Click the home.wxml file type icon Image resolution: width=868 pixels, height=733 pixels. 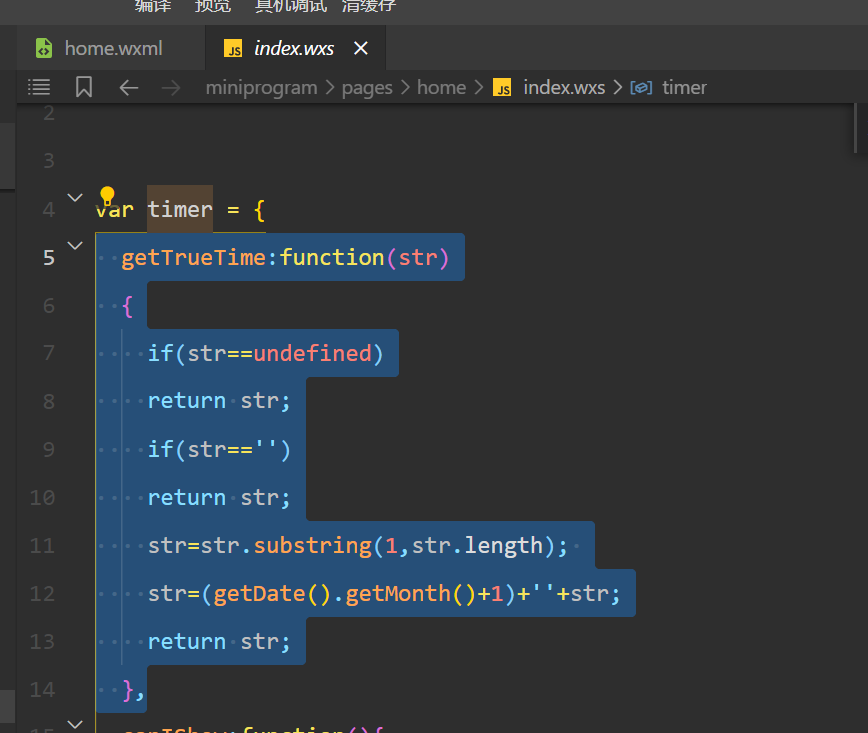coord(44,48)
